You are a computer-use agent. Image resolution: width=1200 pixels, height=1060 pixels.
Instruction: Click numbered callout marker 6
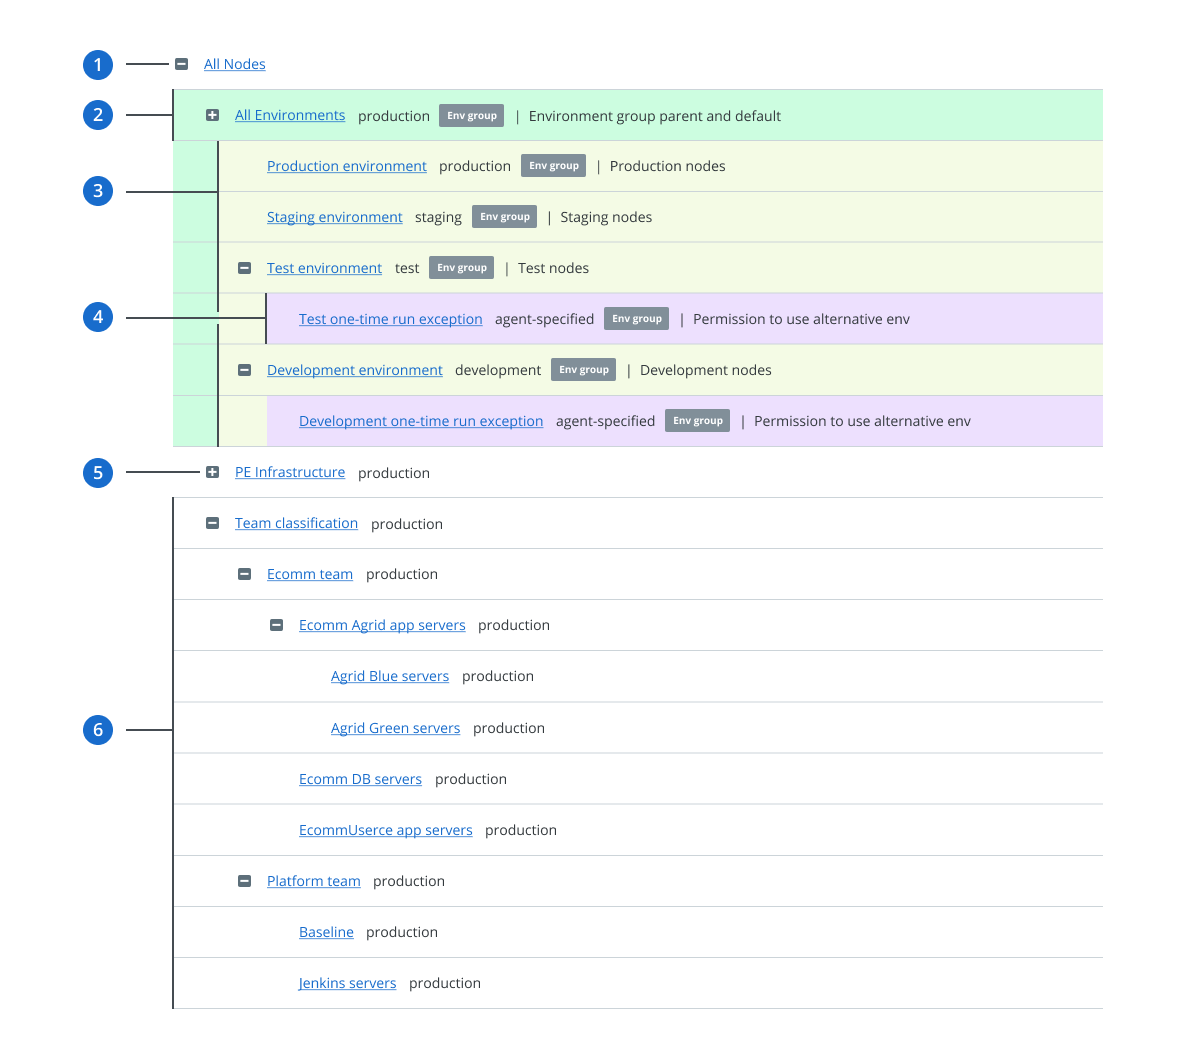97,729
